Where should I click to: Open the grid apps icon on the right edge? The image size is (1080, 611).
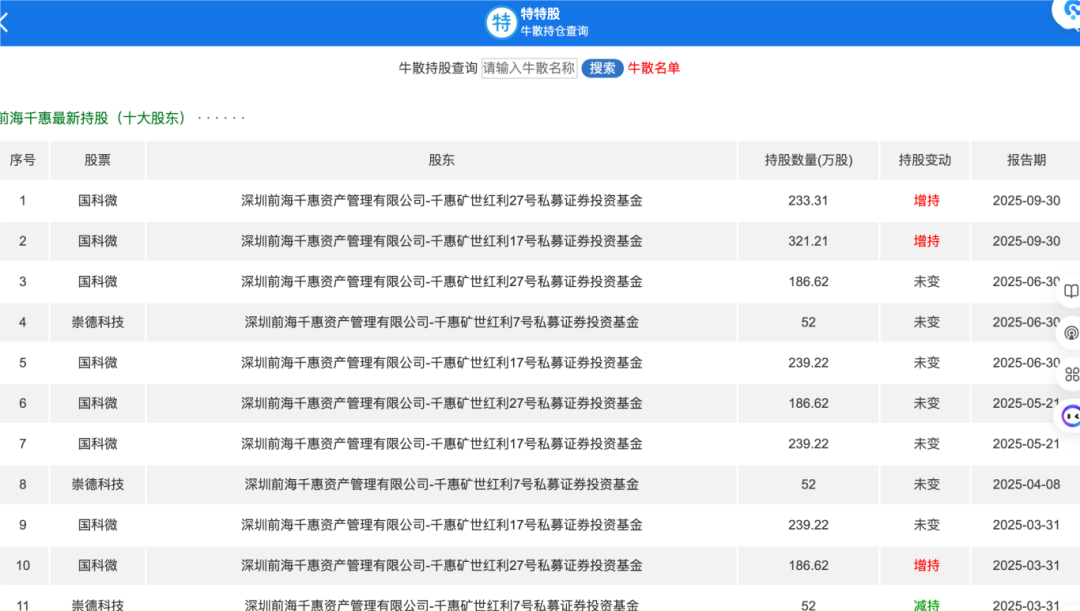[x=1072, y=375]
